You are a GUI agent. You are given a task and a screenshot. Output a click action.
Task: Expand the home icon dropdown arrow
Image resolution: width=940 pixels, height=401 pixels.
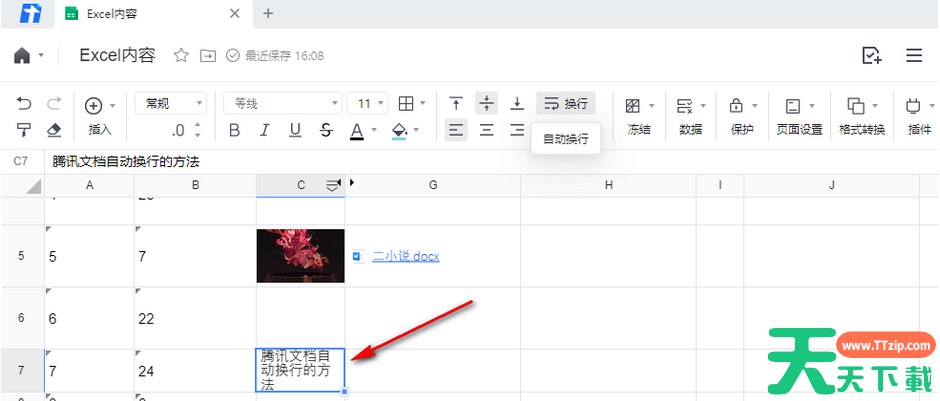coord(41,55)
